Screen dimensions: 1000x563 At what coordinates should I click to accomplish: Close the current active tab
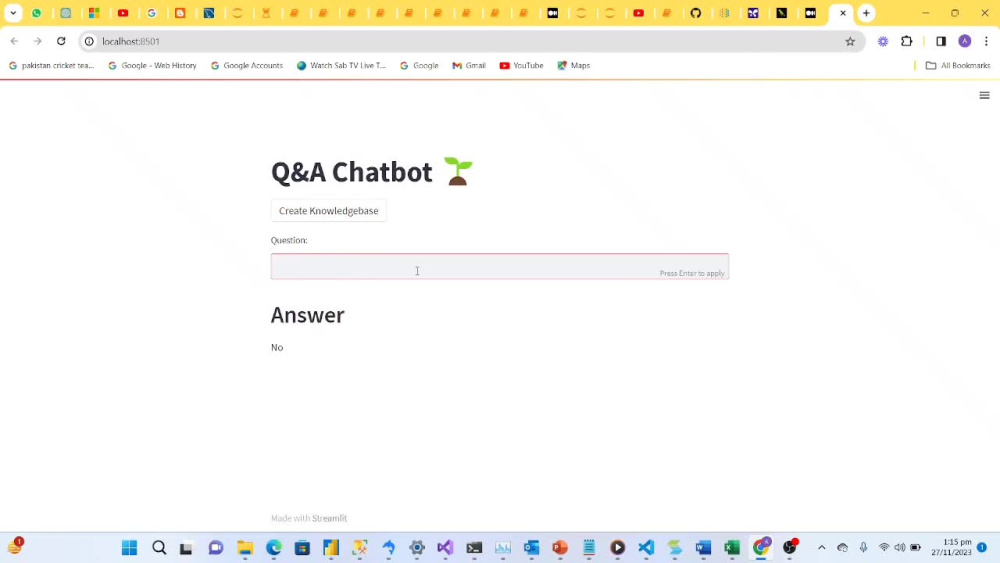click(x=842, y=13)
